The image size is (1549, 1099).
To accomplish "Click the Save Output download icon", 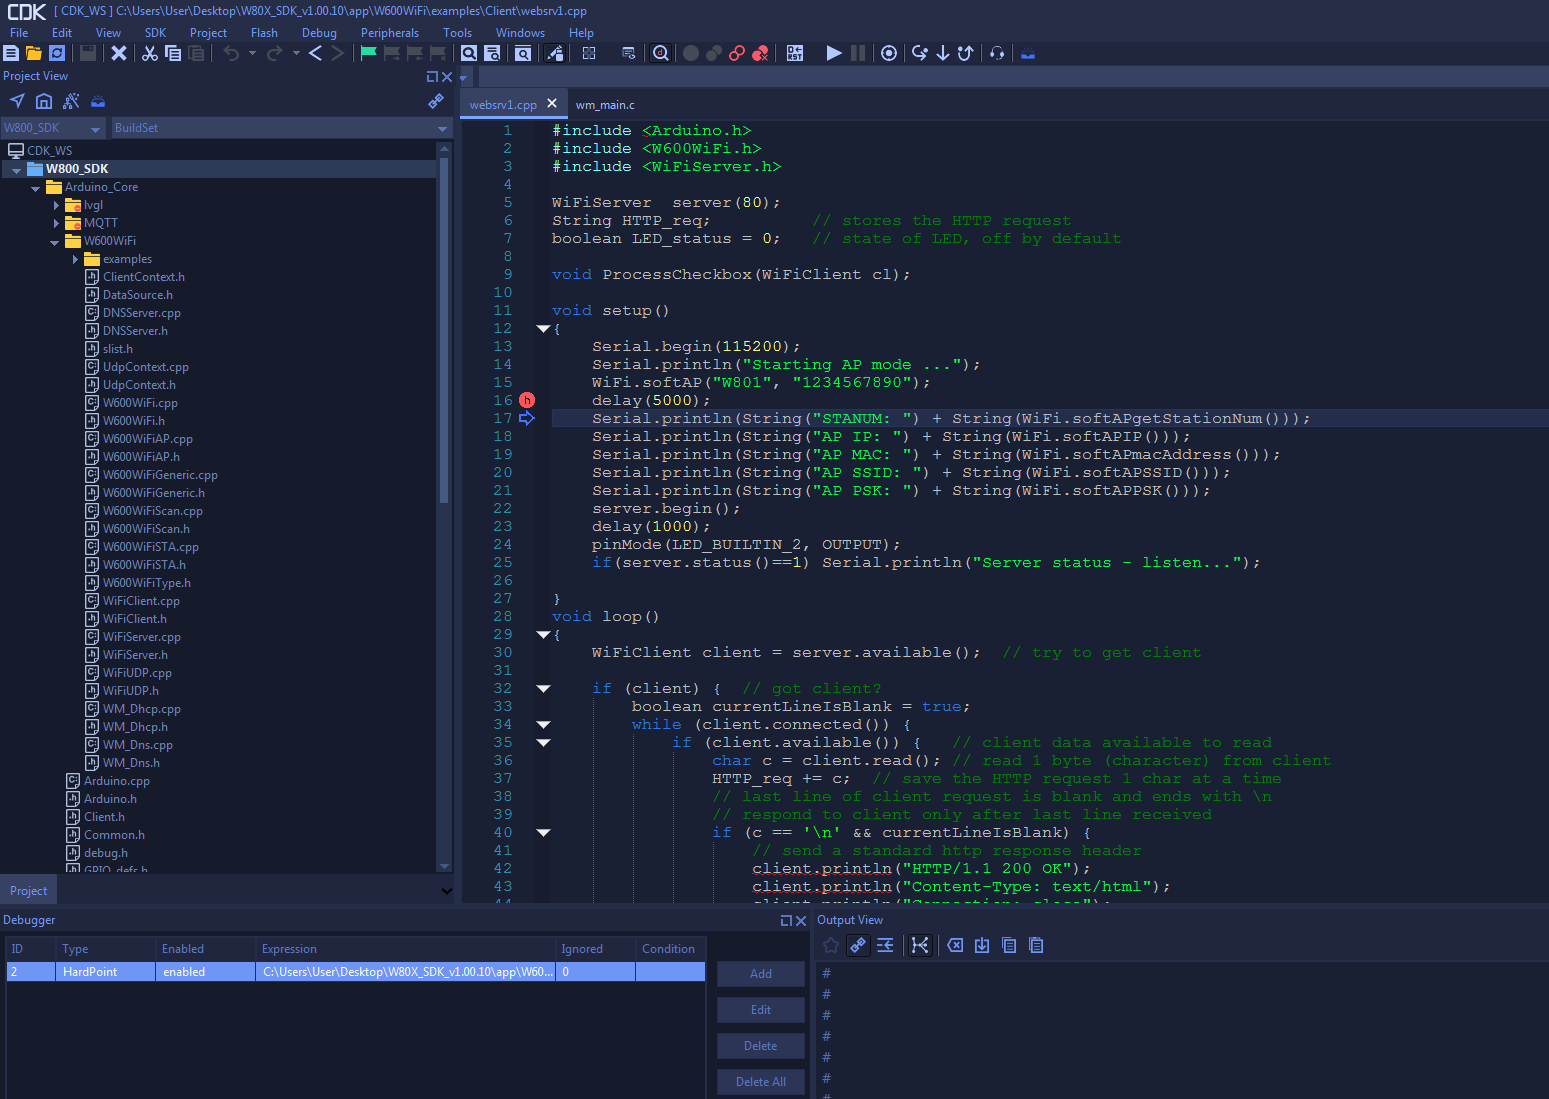I will (x=982, y=945).
